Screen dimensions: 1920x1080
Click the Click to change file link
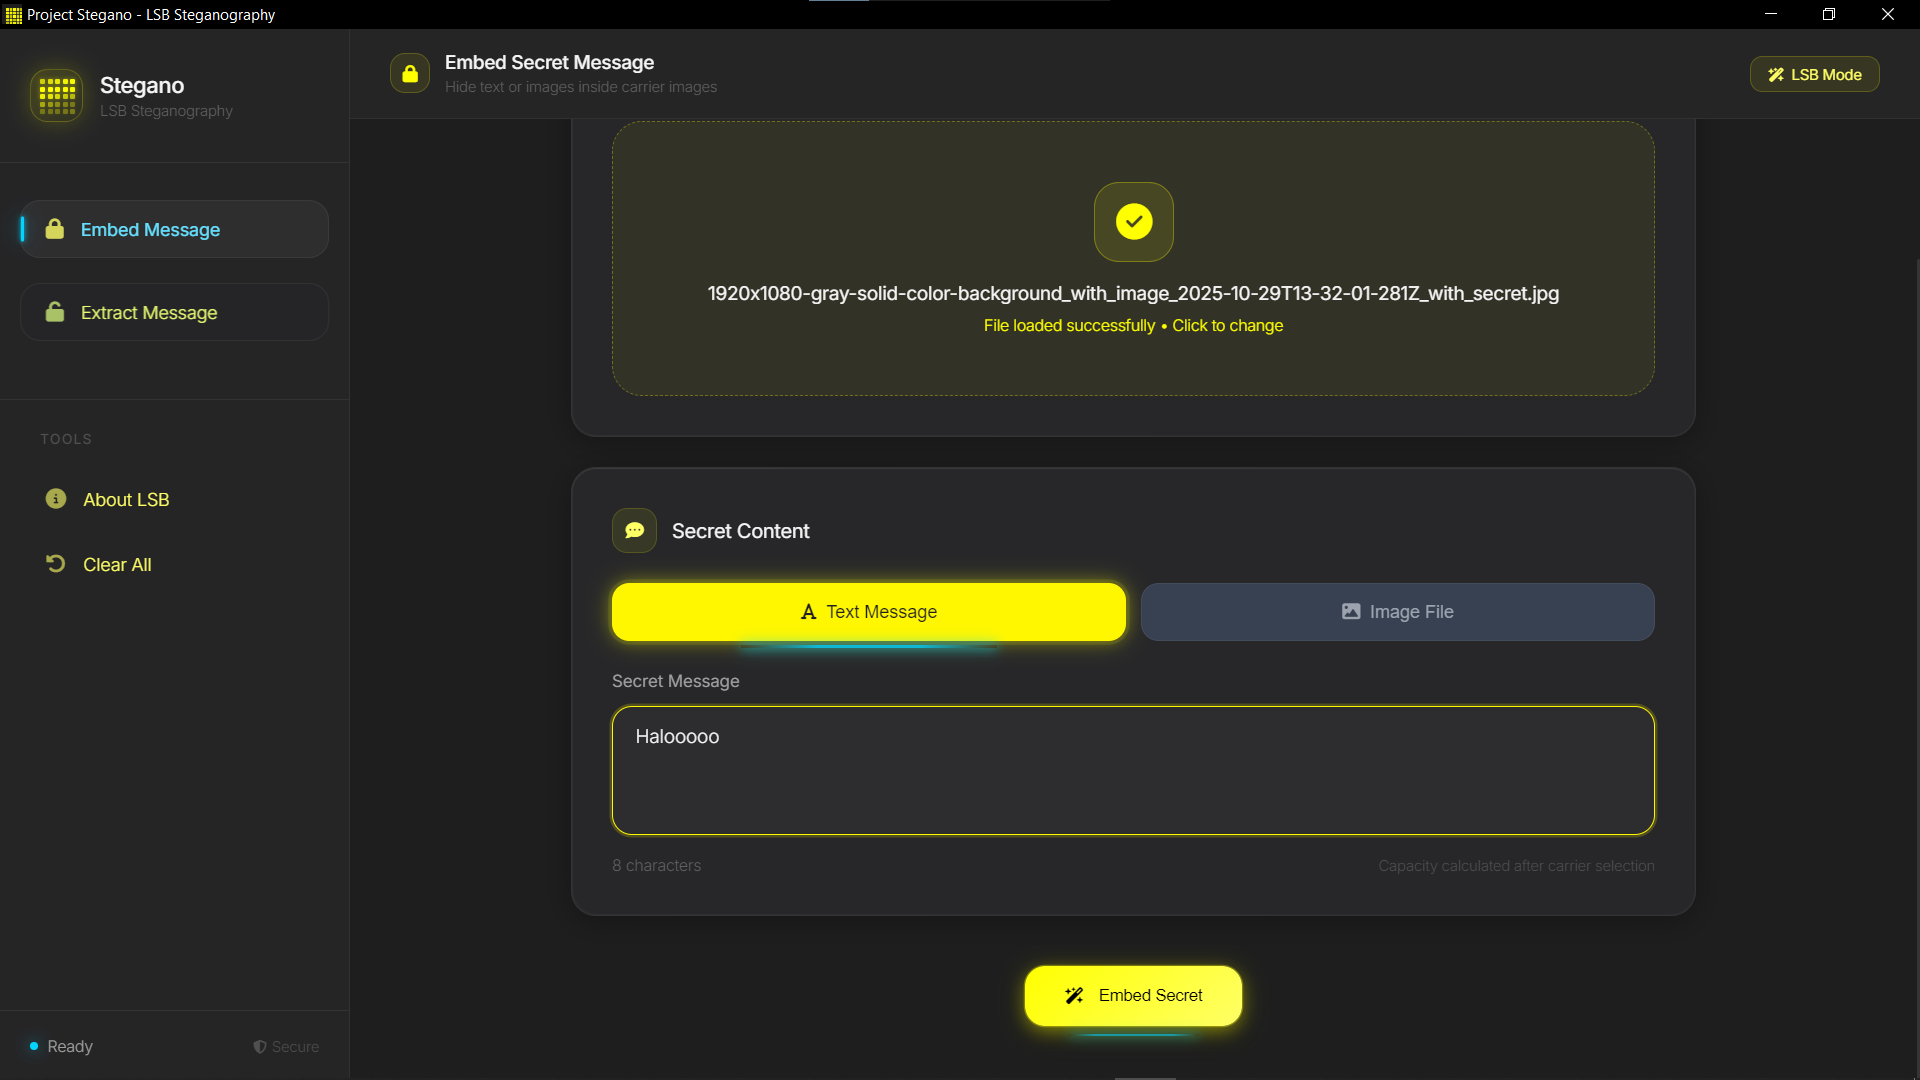1227,325
